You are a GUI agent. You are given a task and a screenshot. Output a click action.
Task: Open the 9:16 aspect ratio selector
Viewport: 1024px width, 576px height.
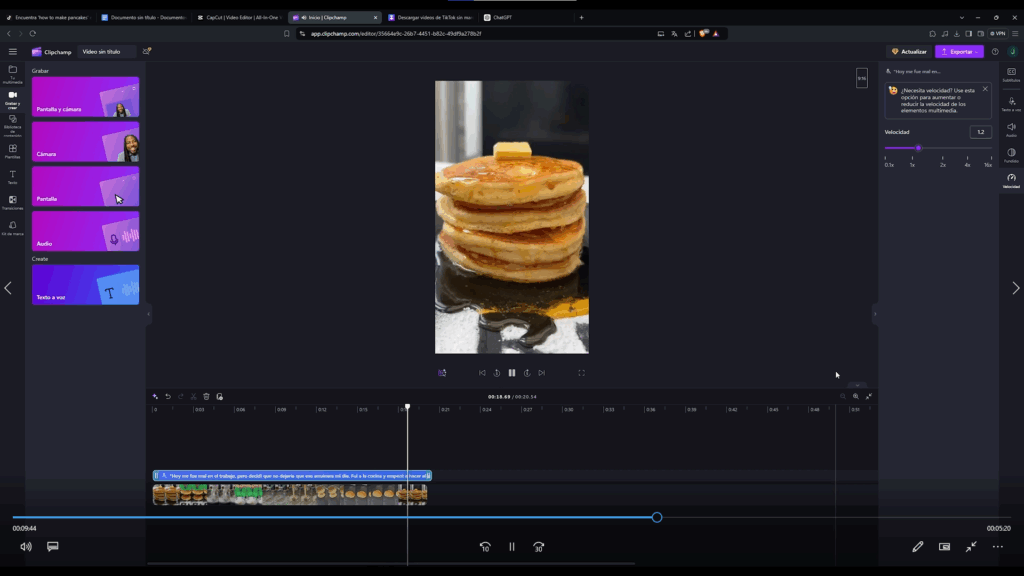pyautogui.click(x=862, y=78)
